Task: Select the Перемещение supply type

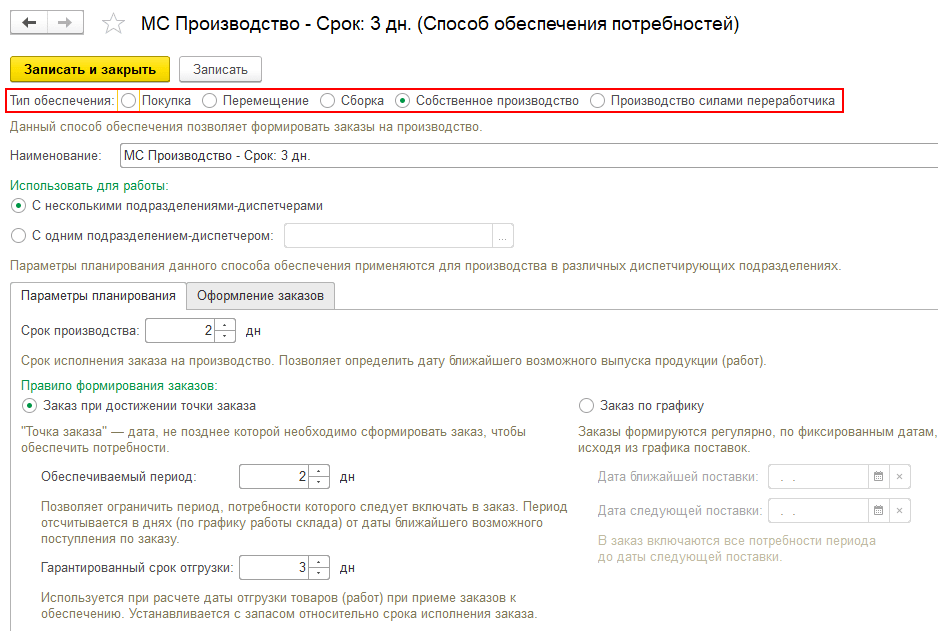Action: (x=210, y=101)
